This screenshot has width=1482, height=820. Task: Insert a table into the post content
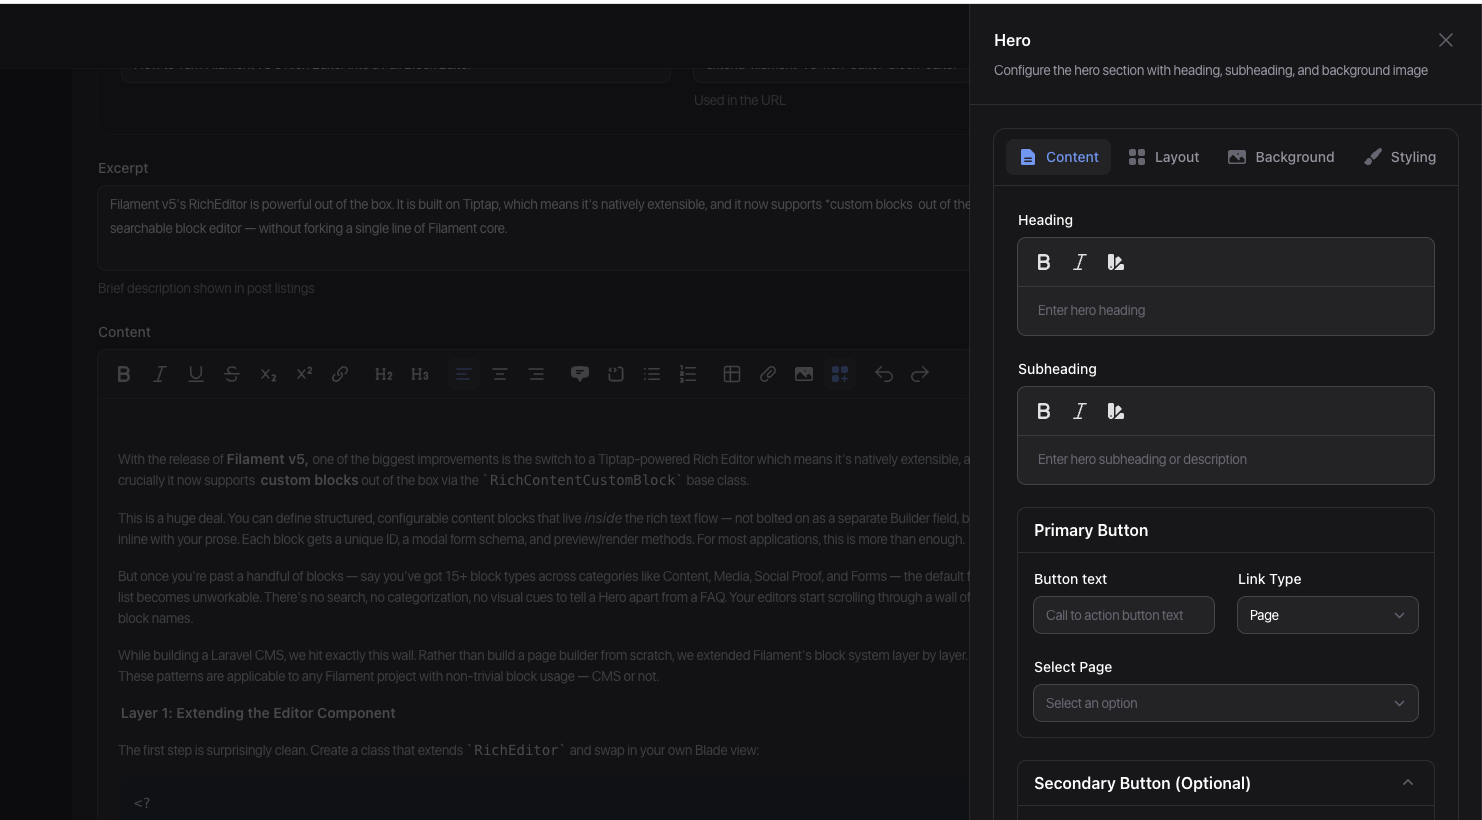click(x=731, y=373)
